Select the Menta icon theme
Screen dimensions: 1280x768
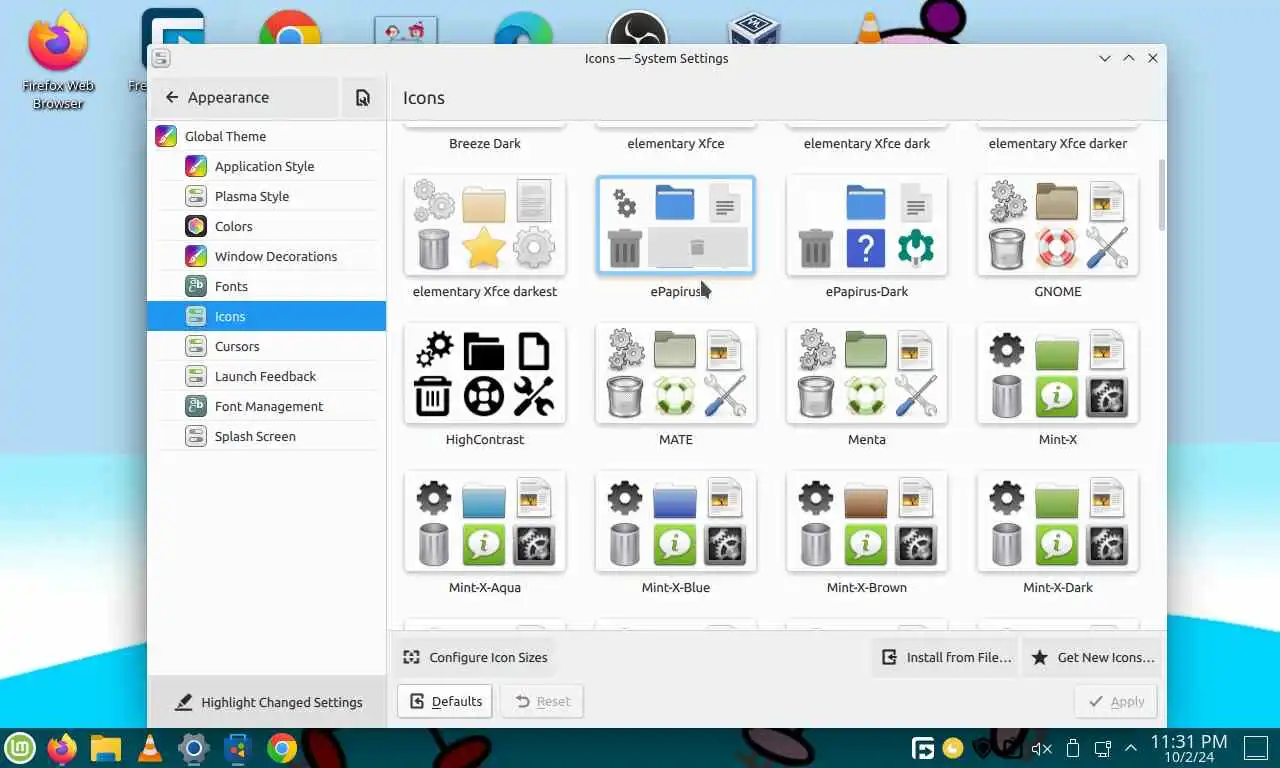click(x=867, y=373)
